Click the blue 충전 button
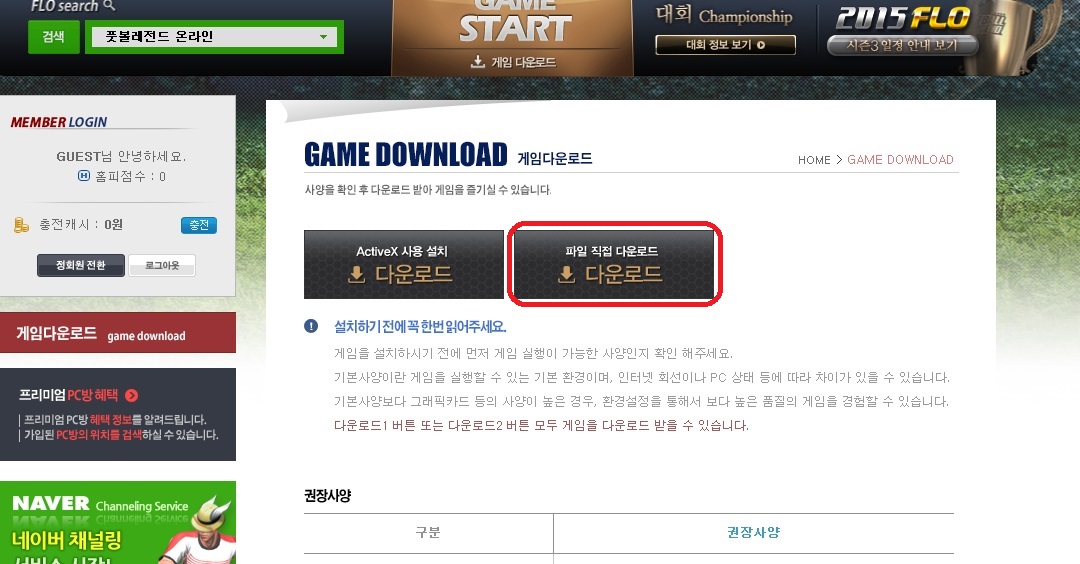 199,225
